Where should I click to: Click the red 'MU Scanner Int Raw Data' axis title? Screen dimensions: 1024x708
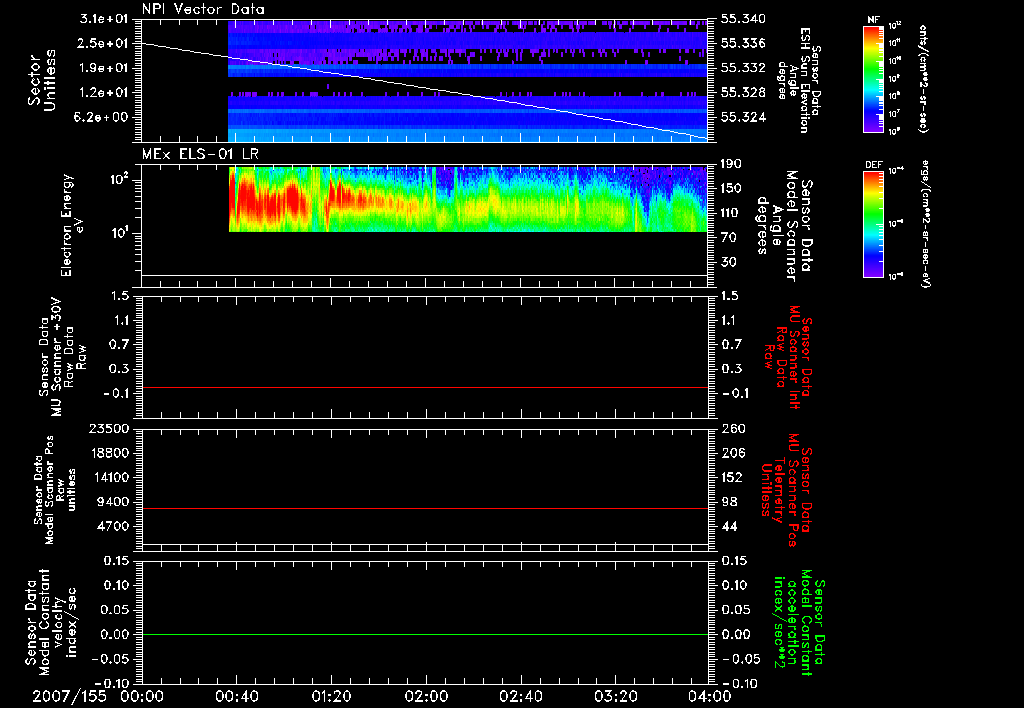point(788,357)
